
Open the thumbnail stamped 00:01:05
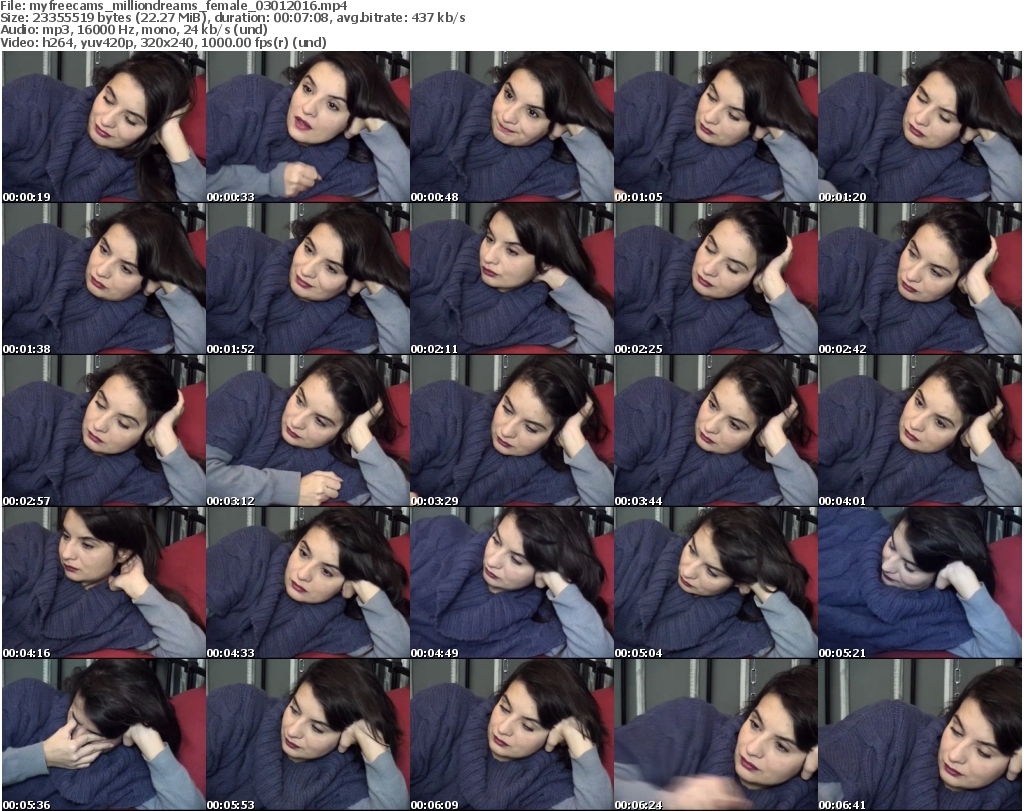716,127
